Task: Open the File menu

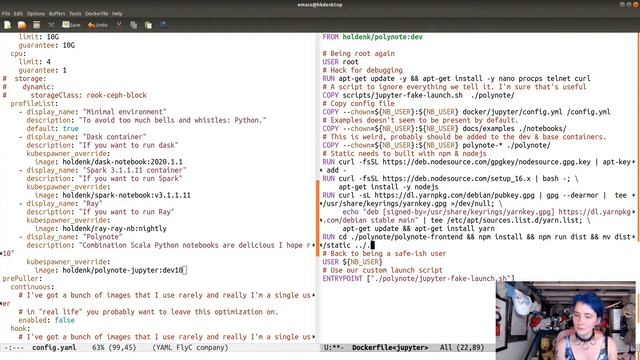Action: point(6,13)
